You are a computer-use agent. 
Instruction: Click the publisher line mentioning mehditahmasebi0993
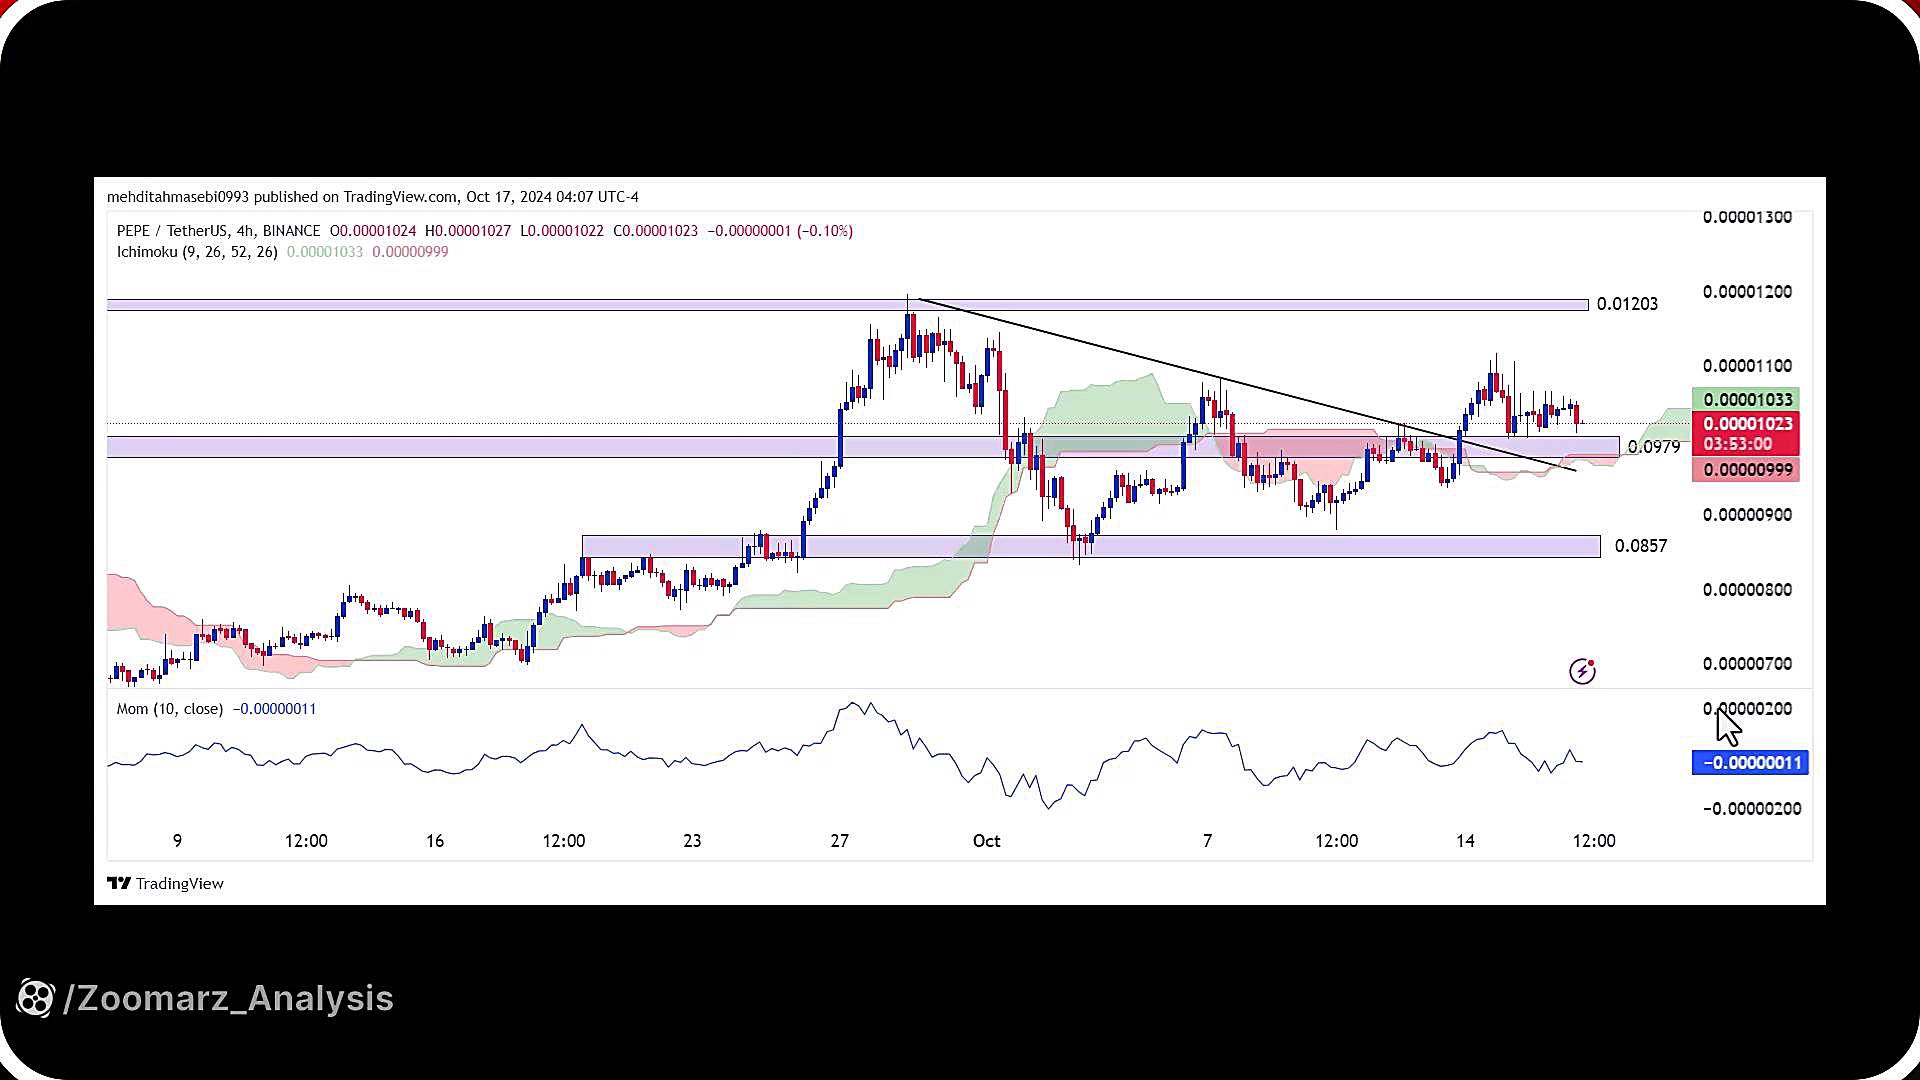(373, 197)
